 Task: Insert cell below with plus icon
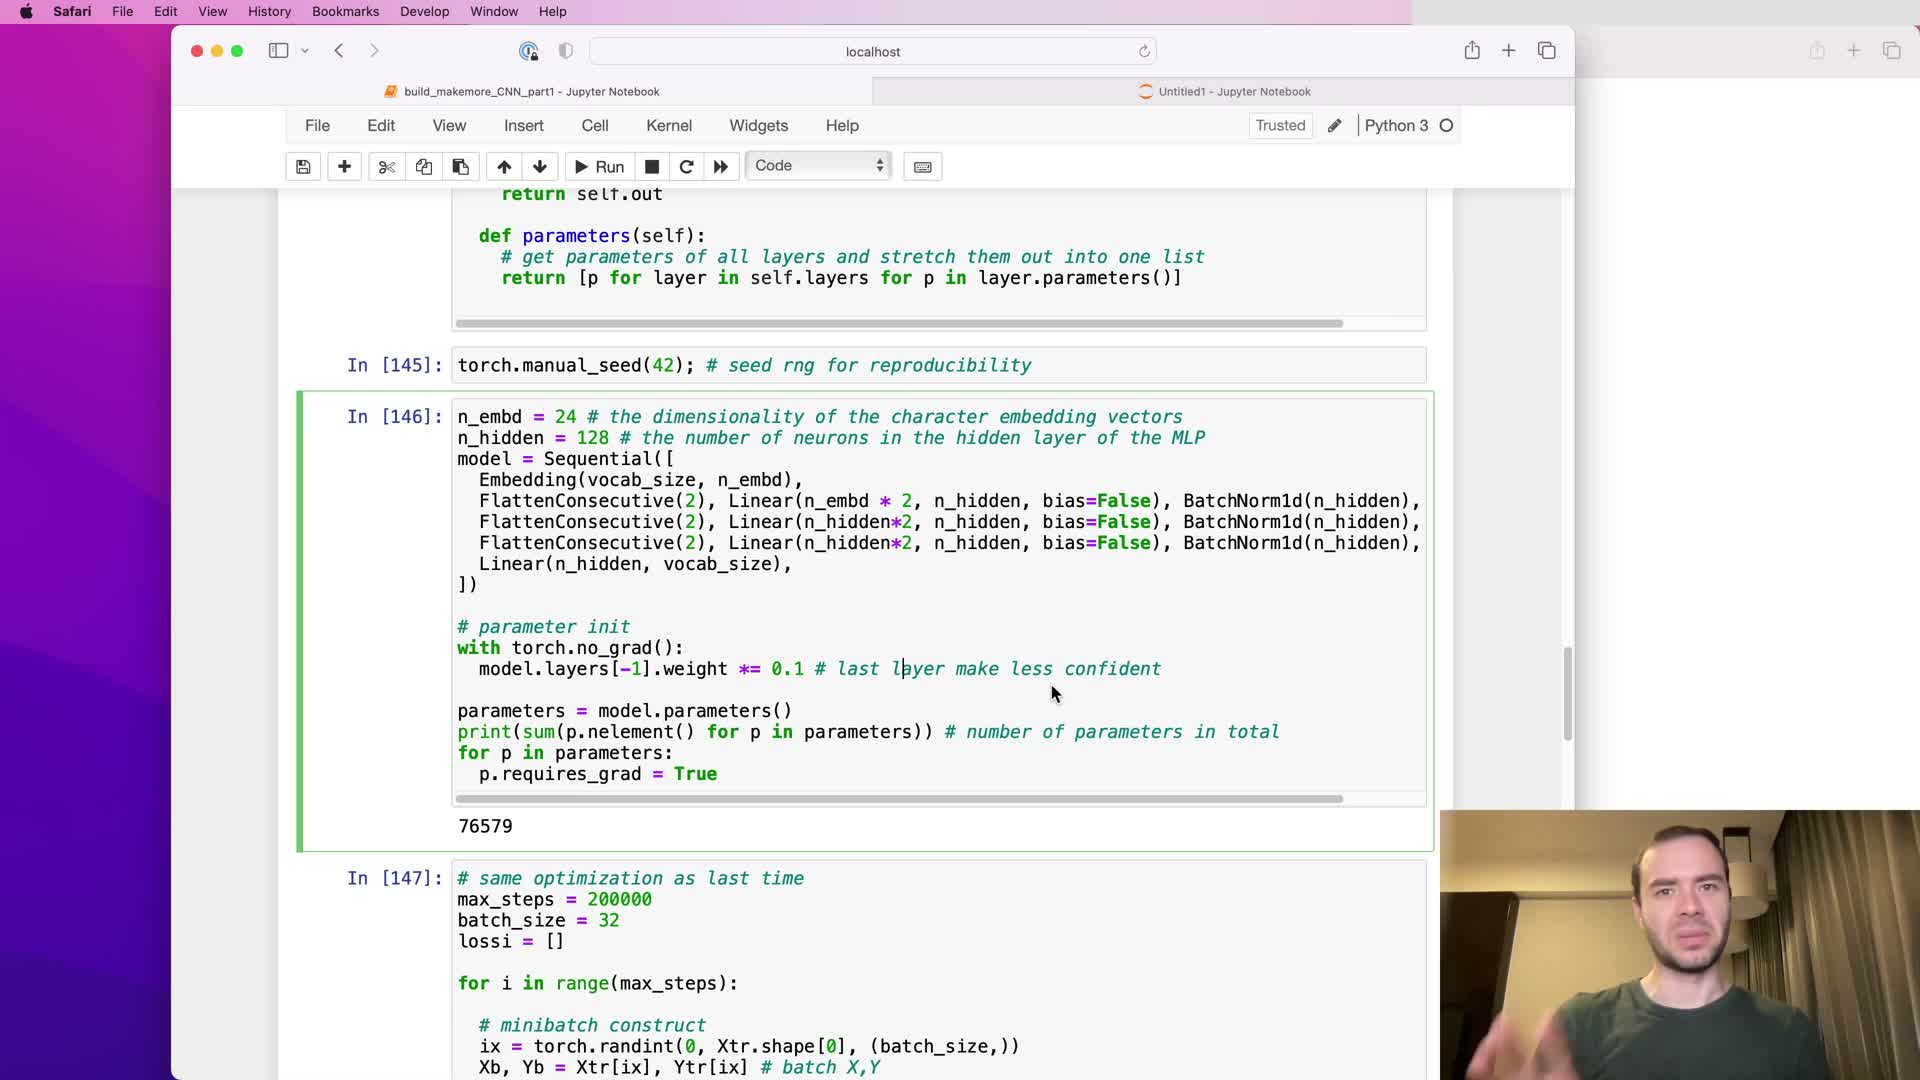click(x=344, y=167)
